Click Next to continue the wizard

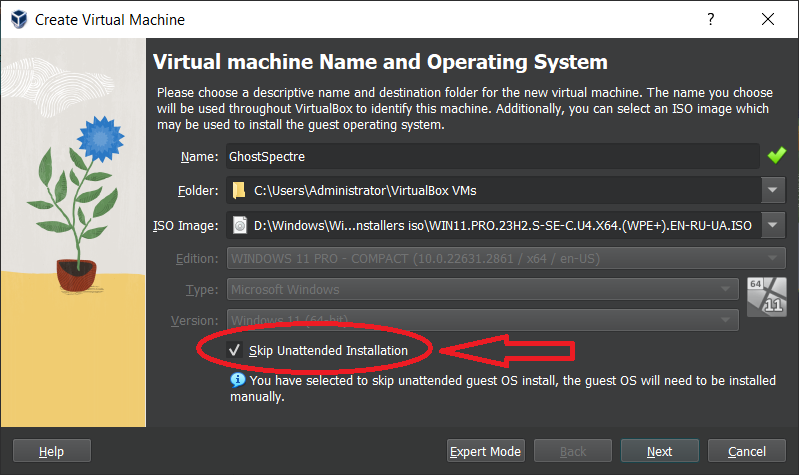659,452
